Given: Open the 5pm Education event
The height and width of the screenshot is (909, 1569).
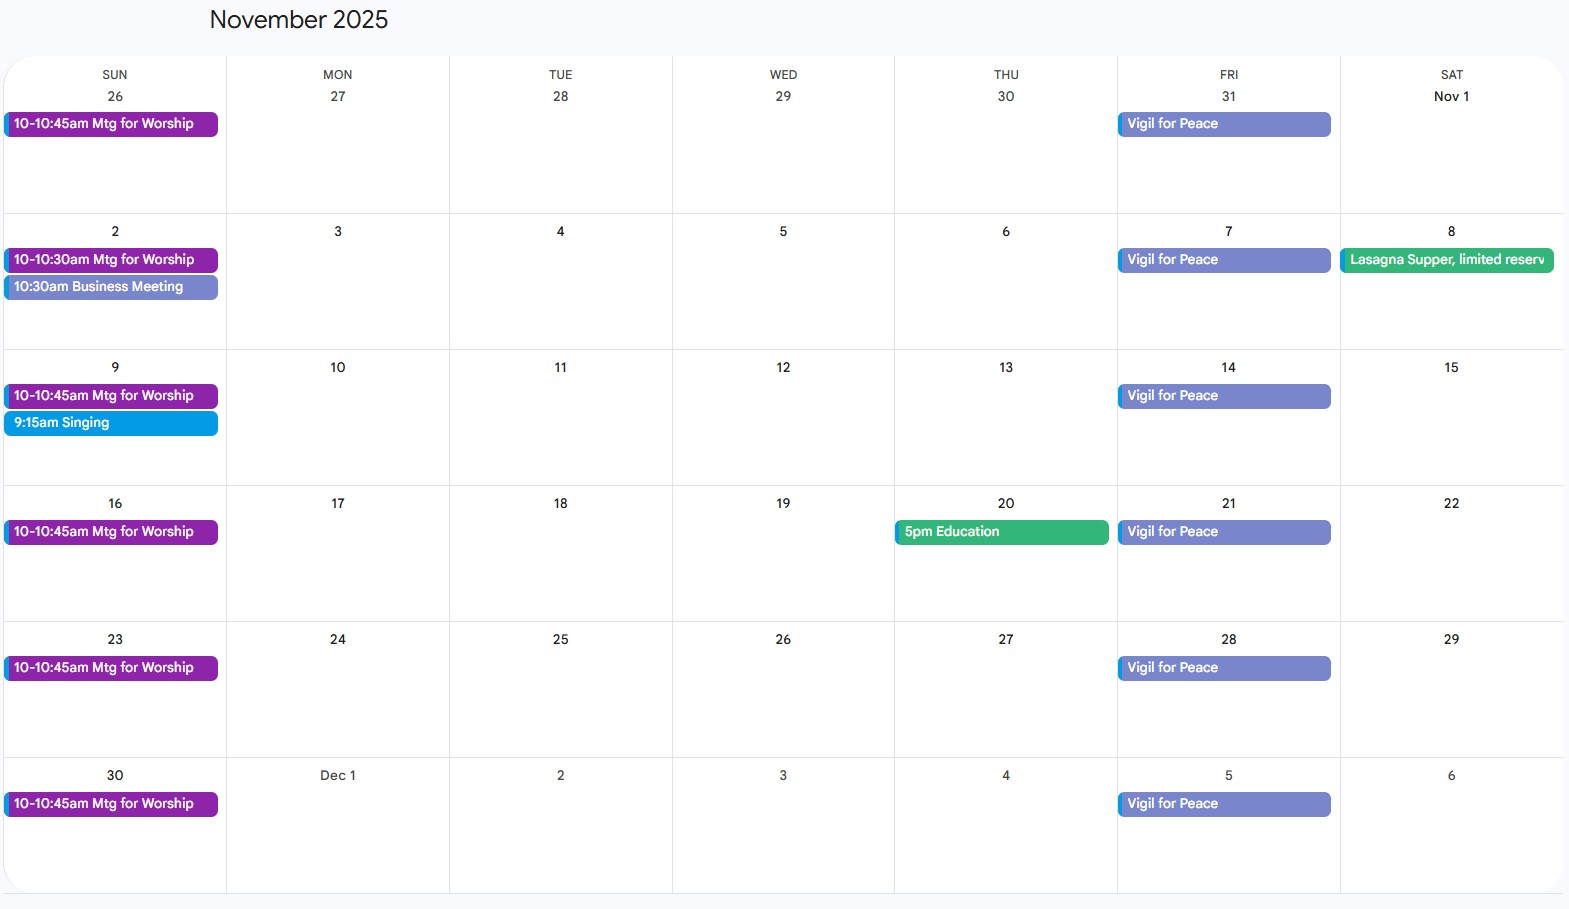Looking at the screenshot, I should click(x=1001, y=532).
